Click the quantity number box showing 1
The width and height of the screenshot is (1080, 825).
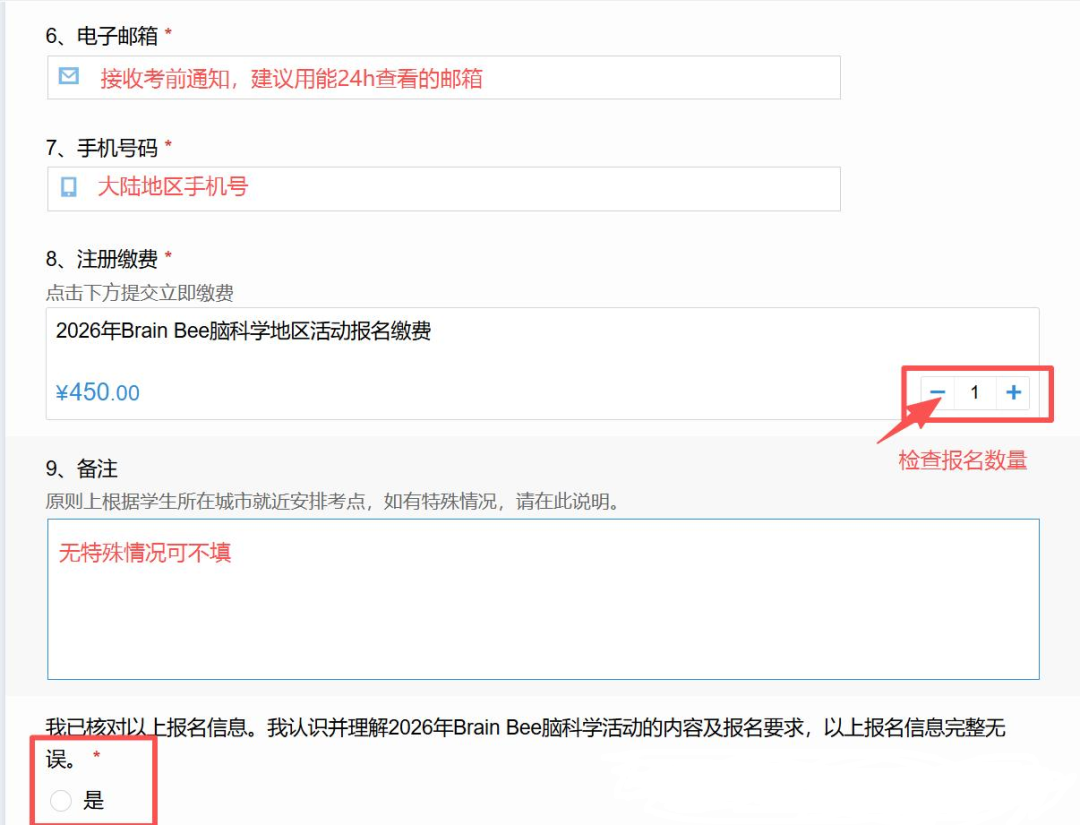click(974, 393)
